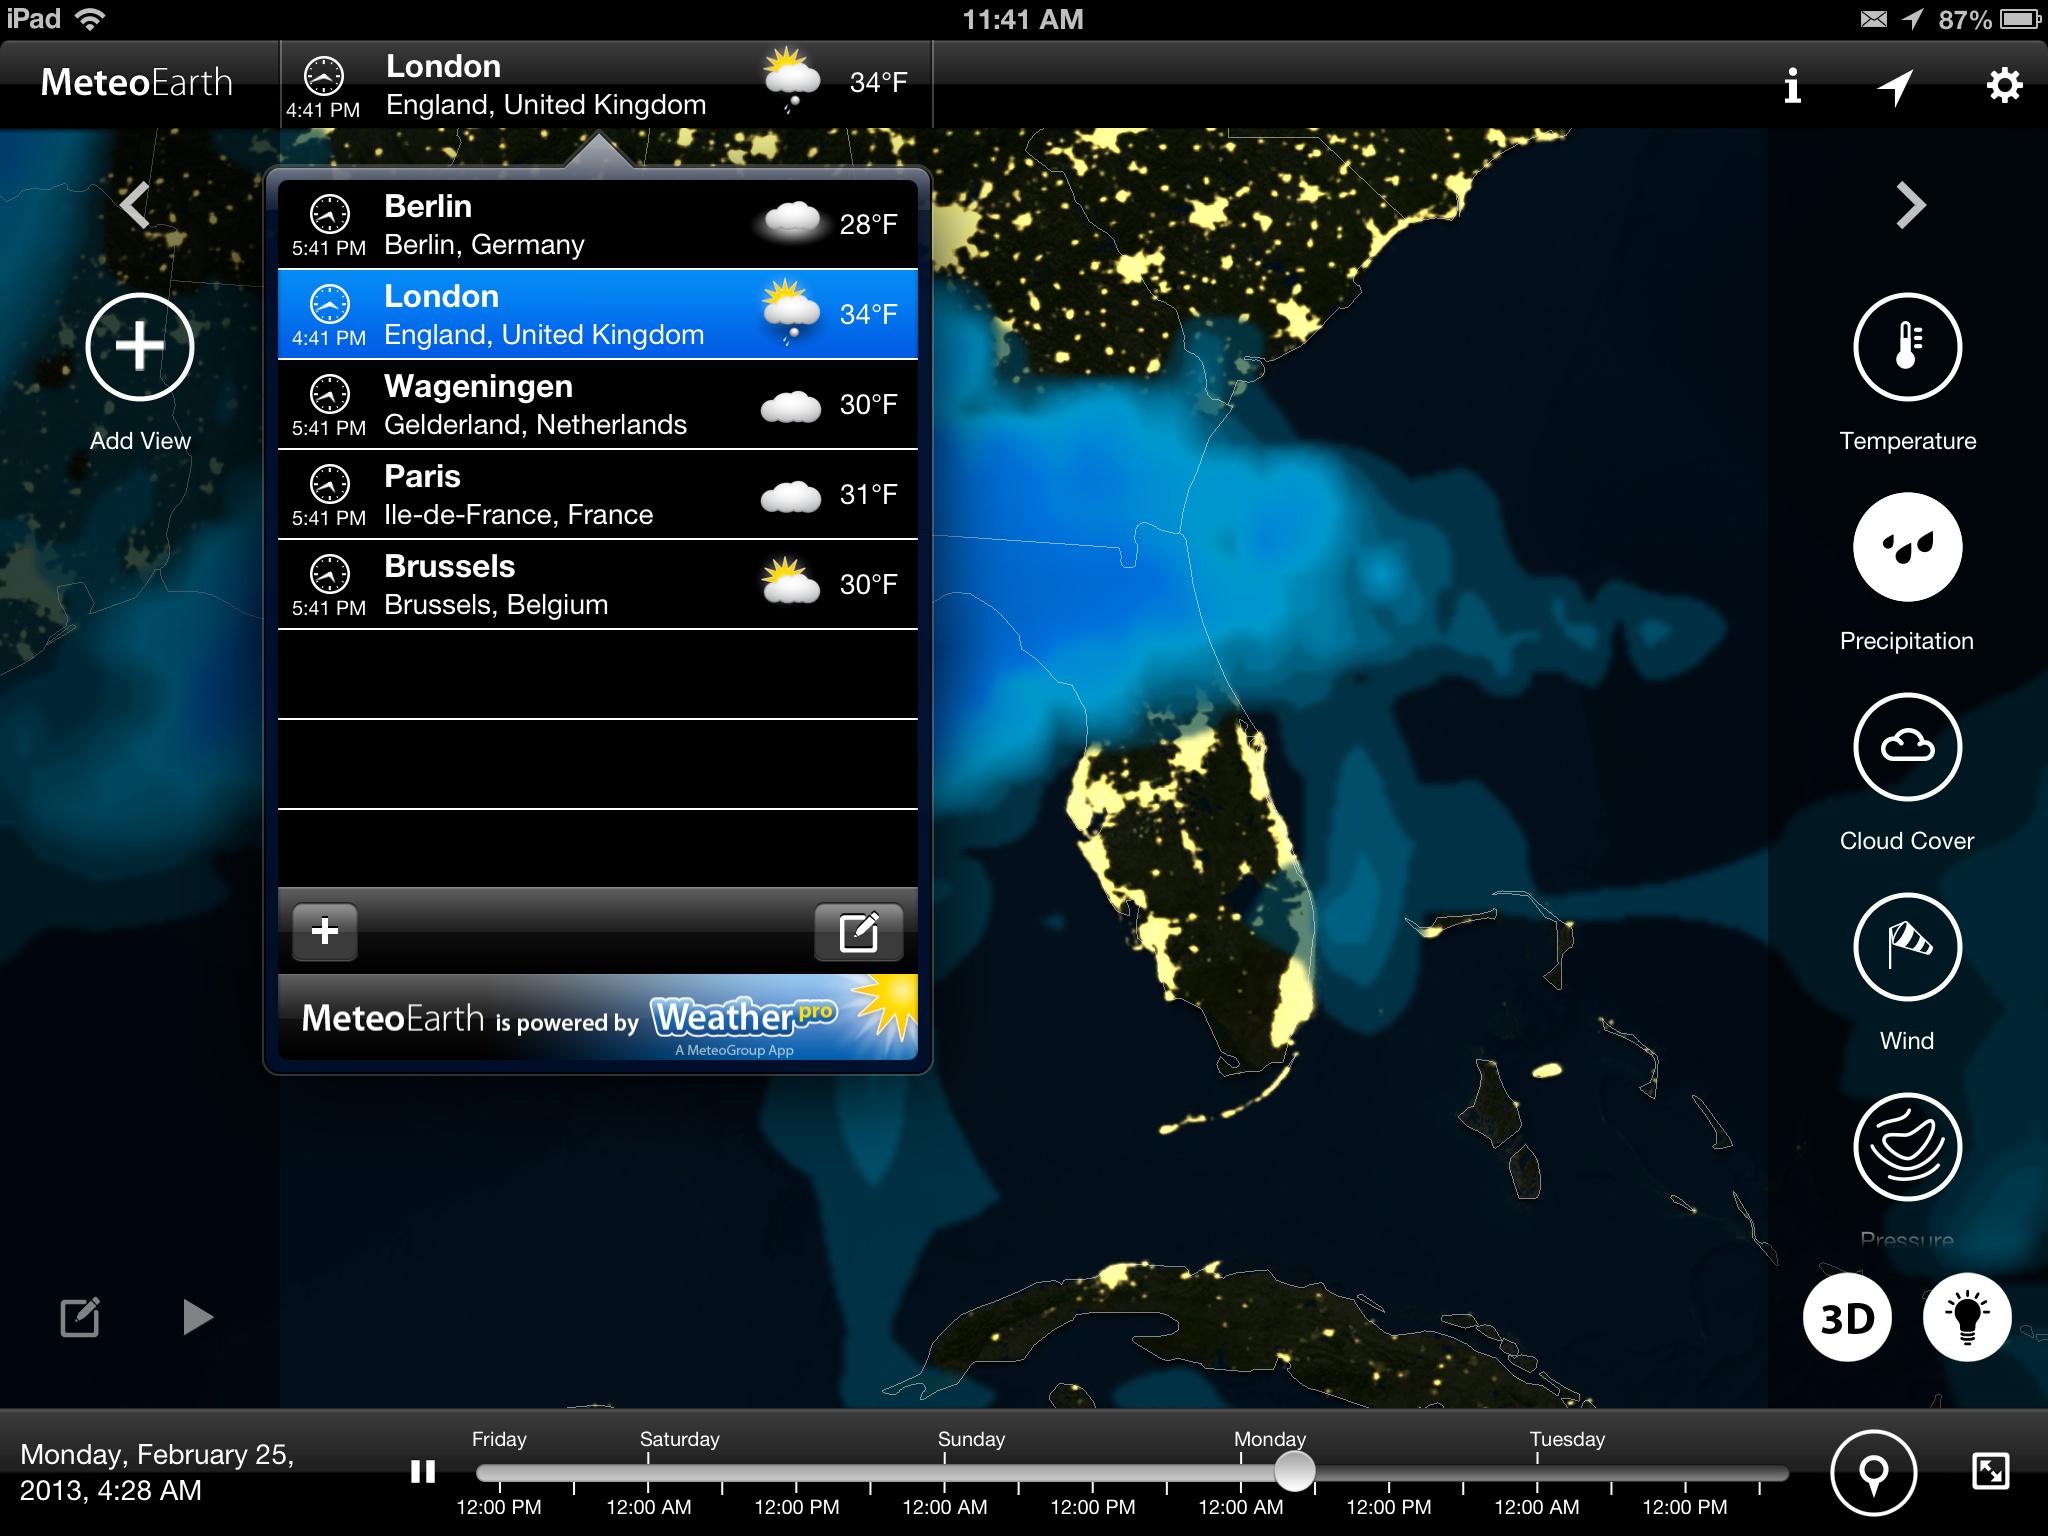Activate the Pressure isobars icon

point(1907,1147)
